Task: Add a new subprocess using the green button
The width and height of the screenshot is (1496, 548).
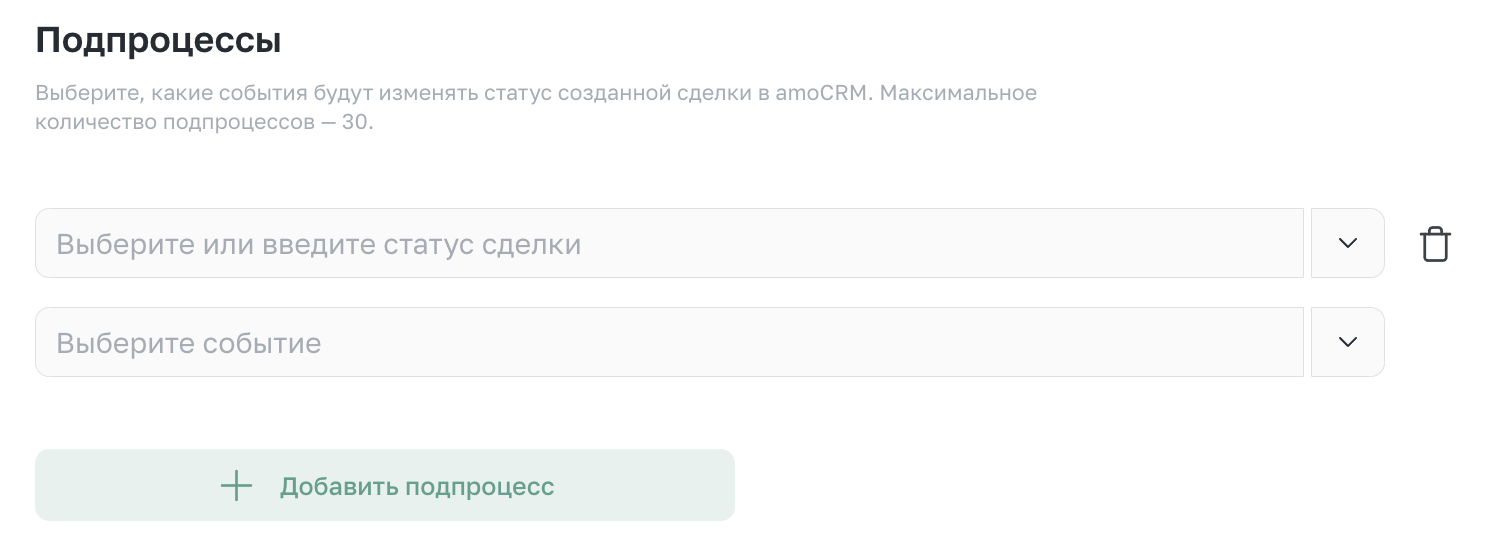Action: [x=385, y=485]
